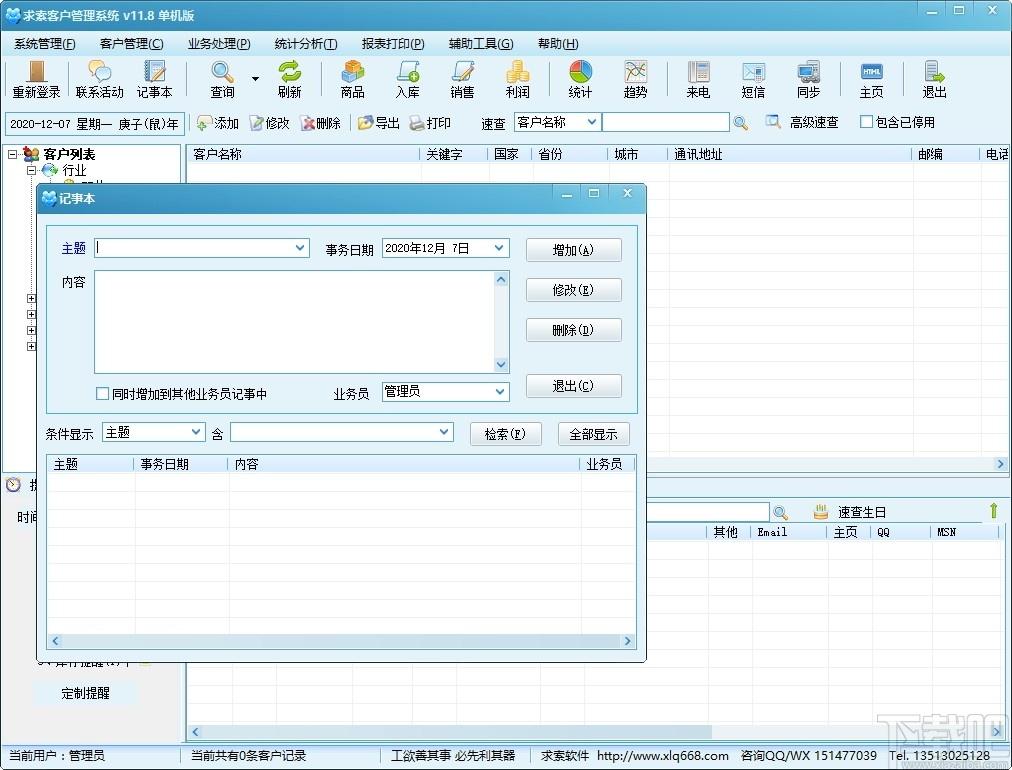Click the green up arrow icon
The width and height of the screenshot is (1012, 770).
(993, 511)
